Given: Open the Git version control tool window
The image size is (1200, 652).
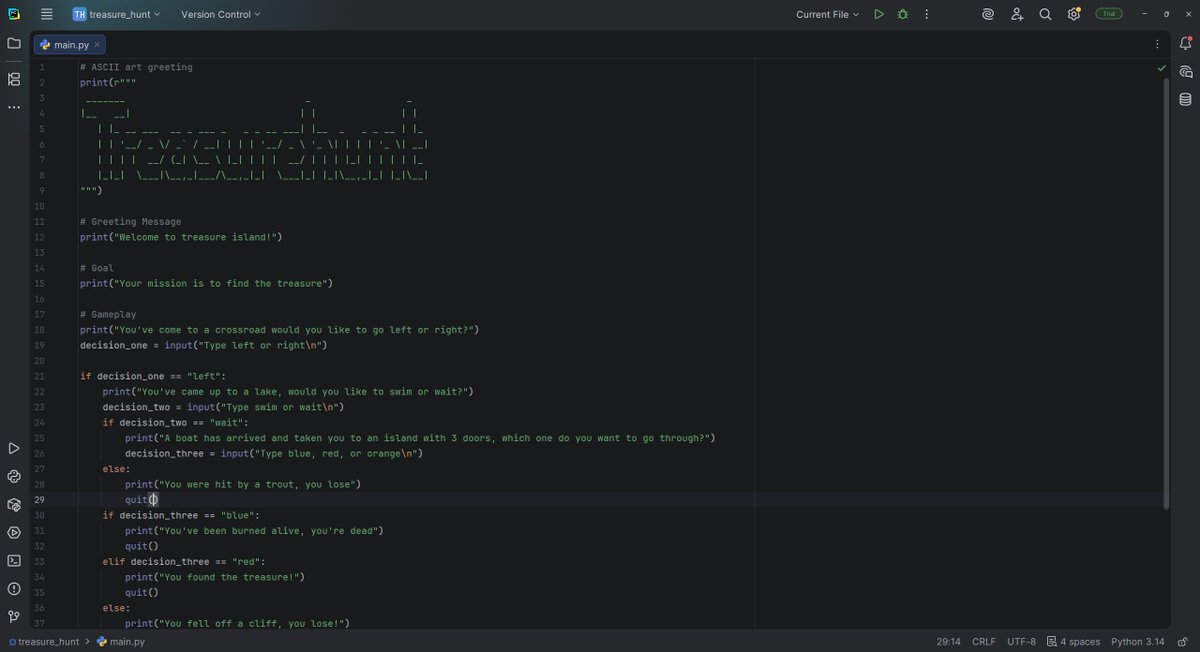Looking at the screenshot, I should [14, 616].
